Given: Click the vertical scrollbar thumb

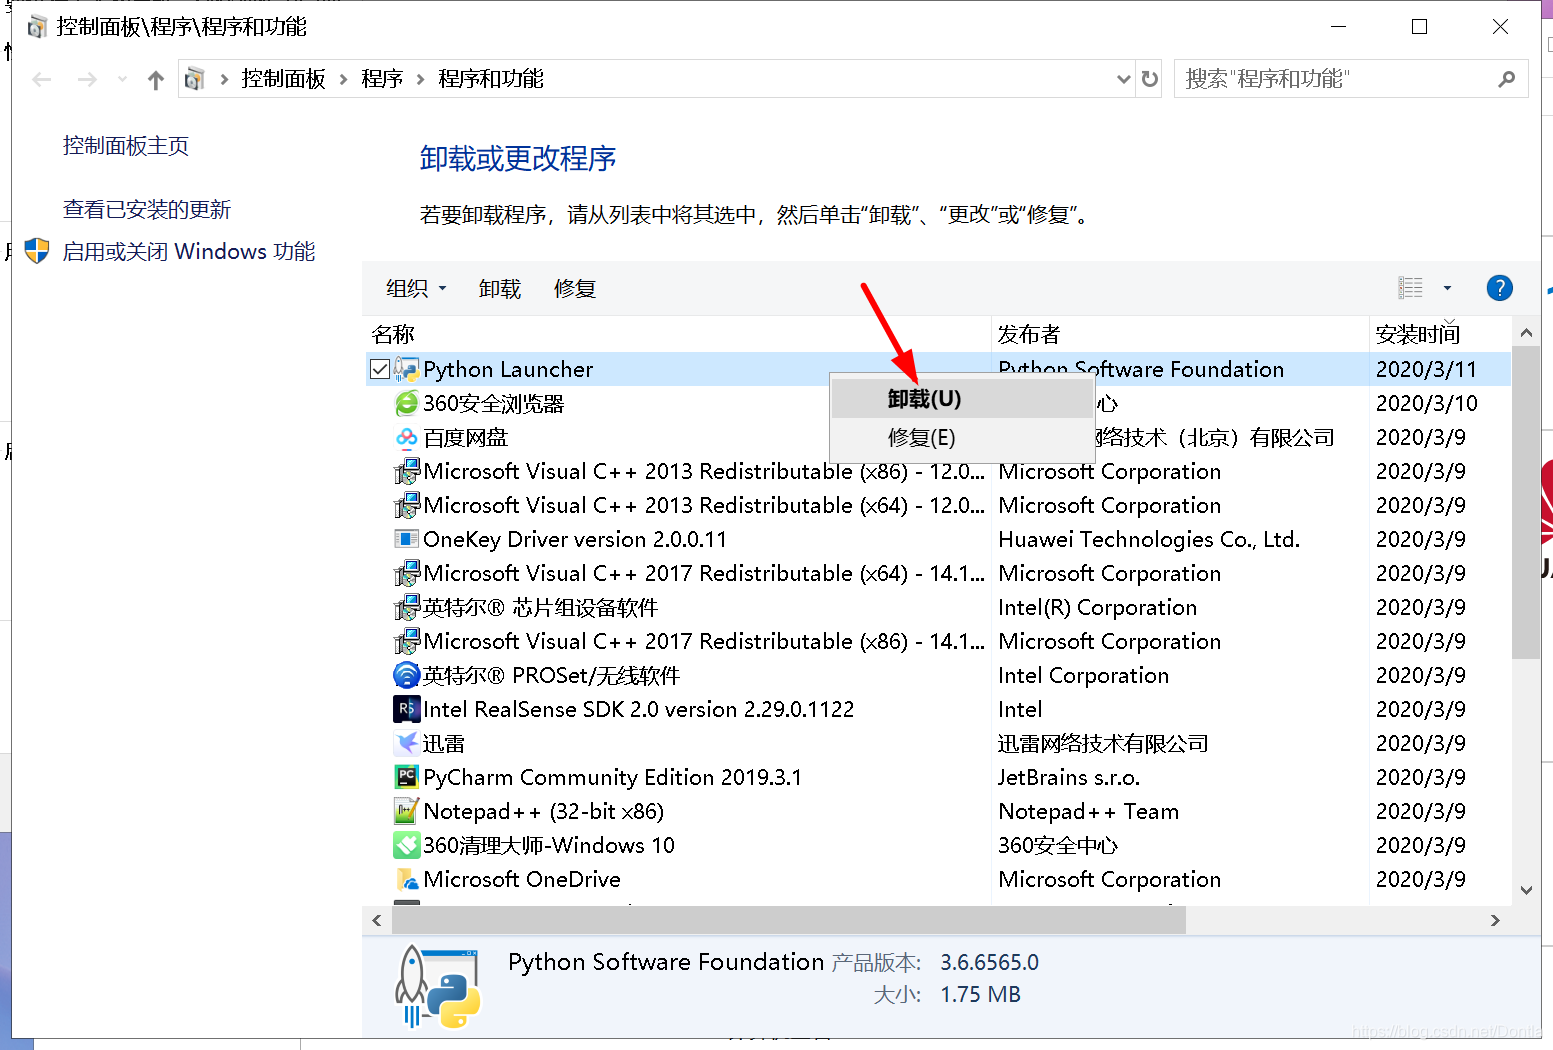Looking at the screenshot, I should 1526,502.
